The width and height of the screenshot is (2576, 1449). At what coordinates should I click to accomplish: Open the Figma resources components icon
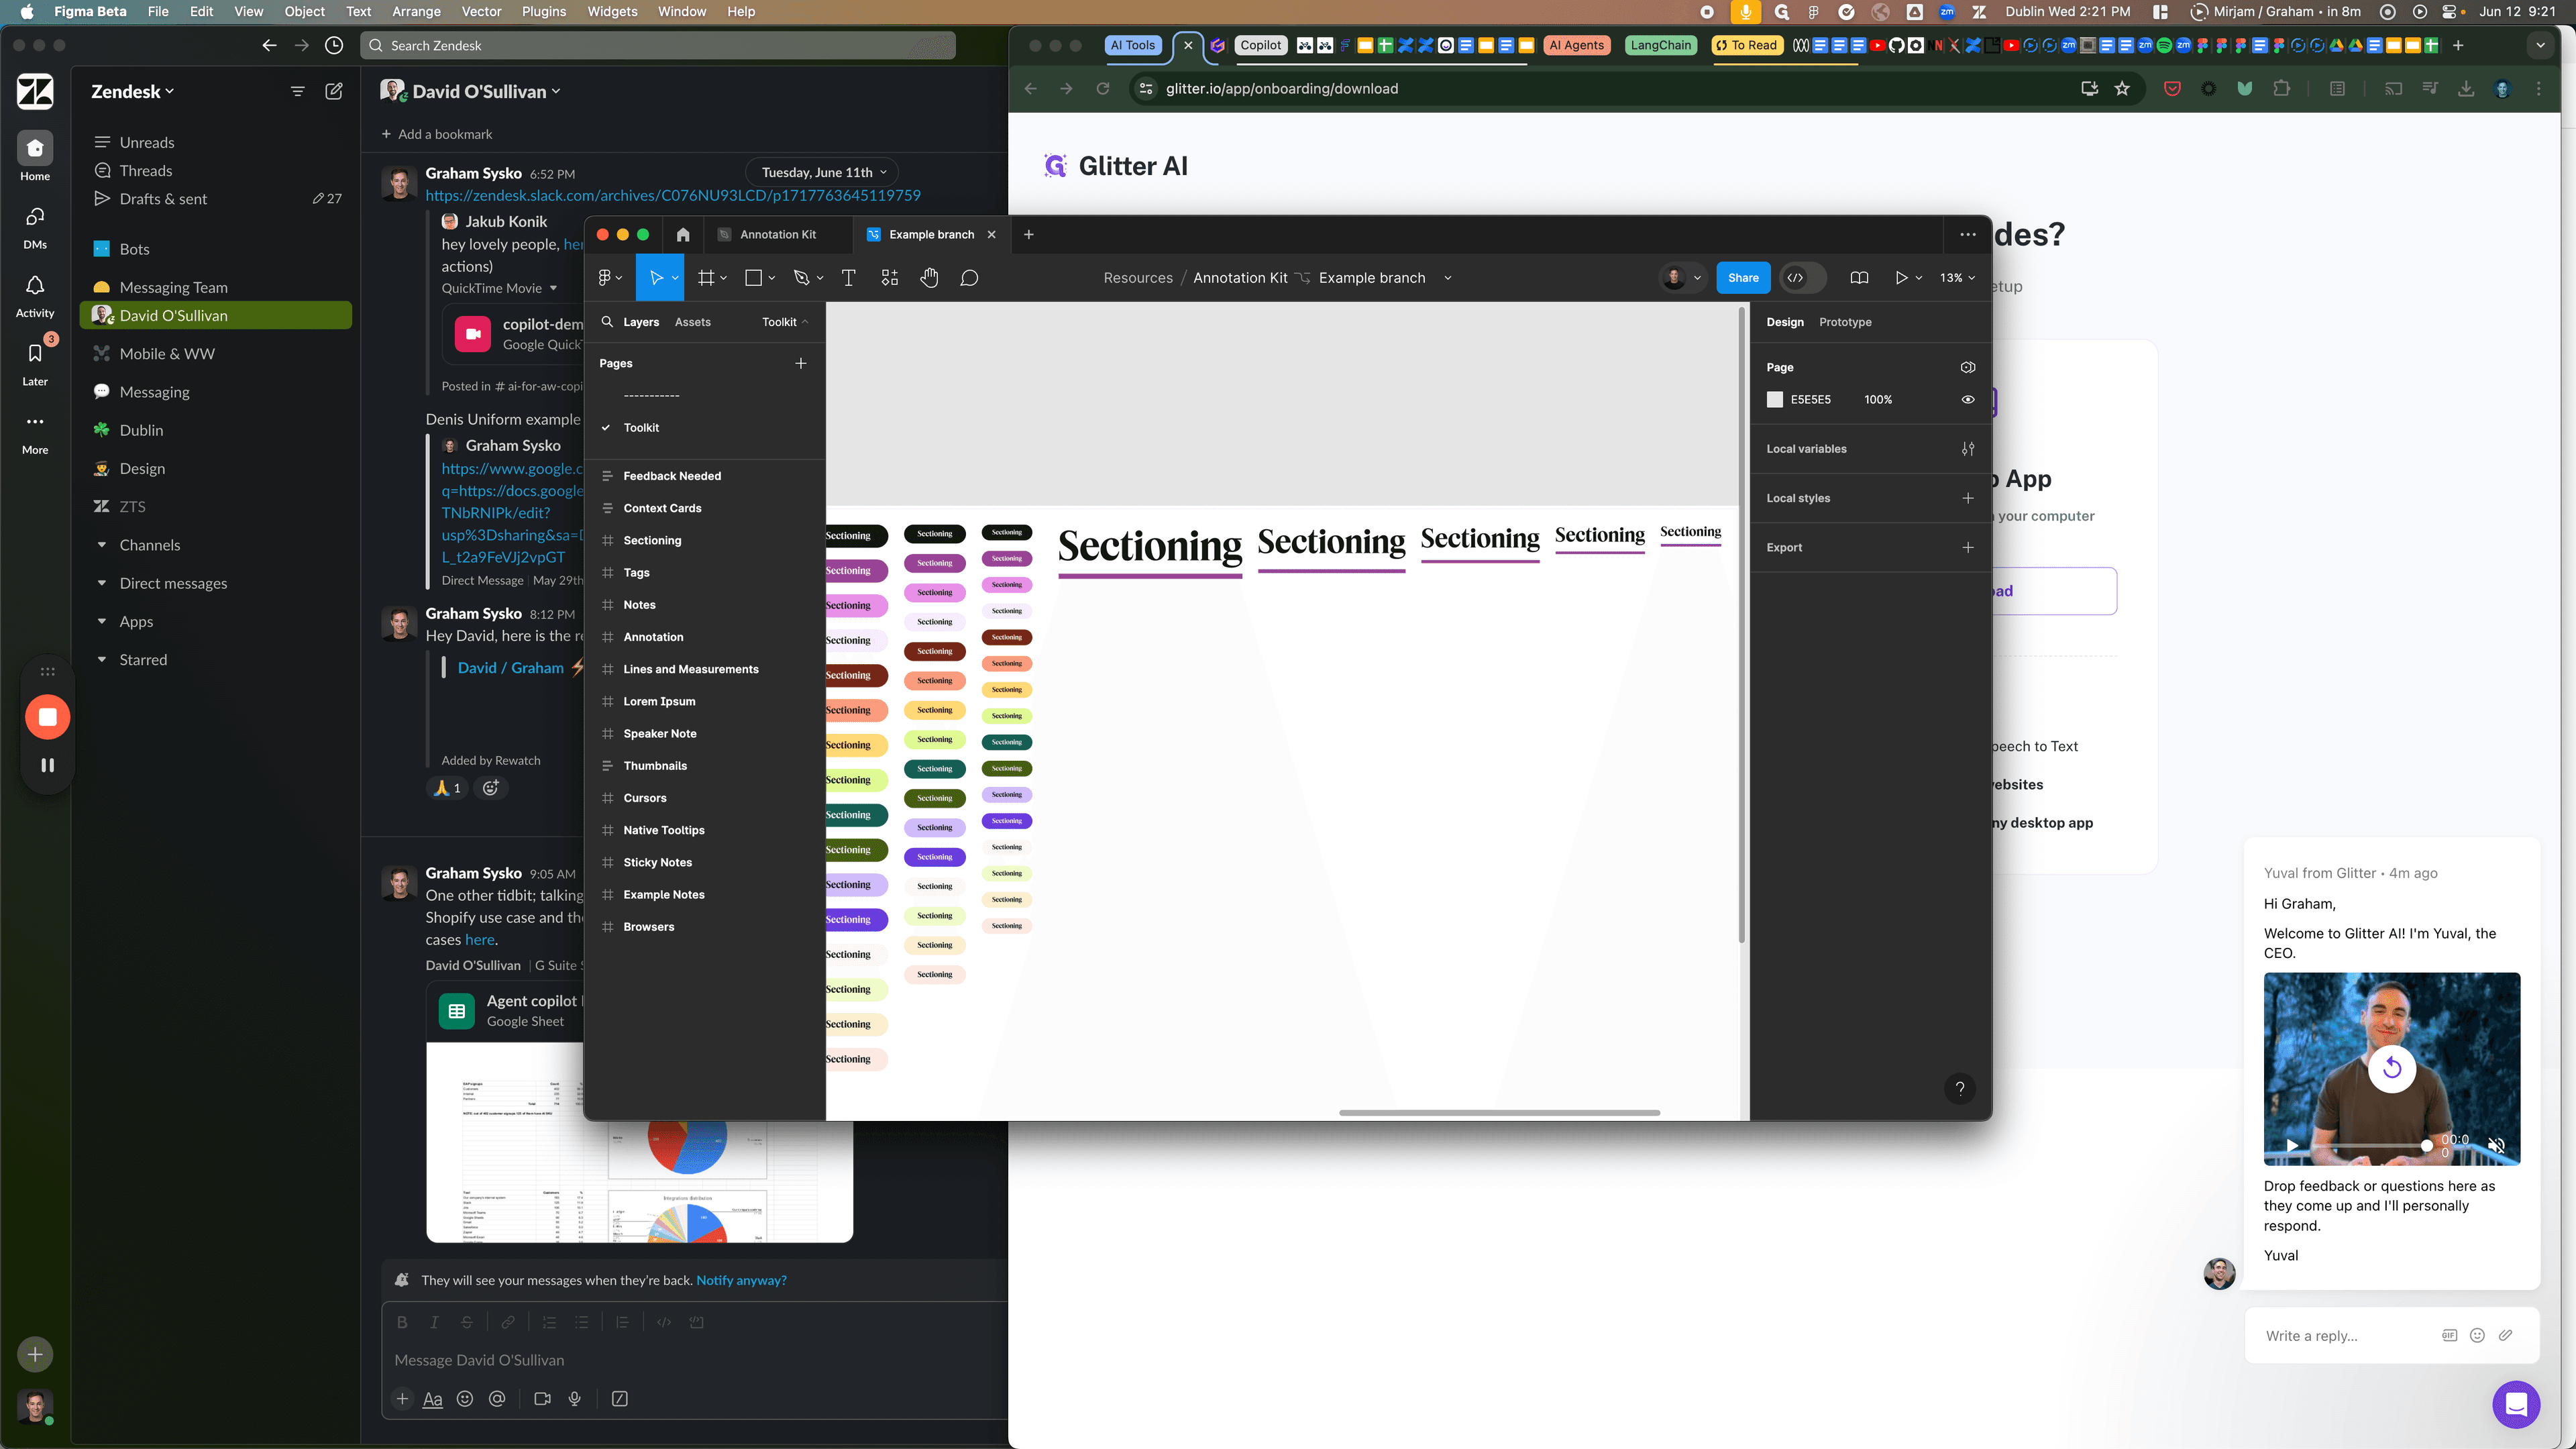pos(889,278)
